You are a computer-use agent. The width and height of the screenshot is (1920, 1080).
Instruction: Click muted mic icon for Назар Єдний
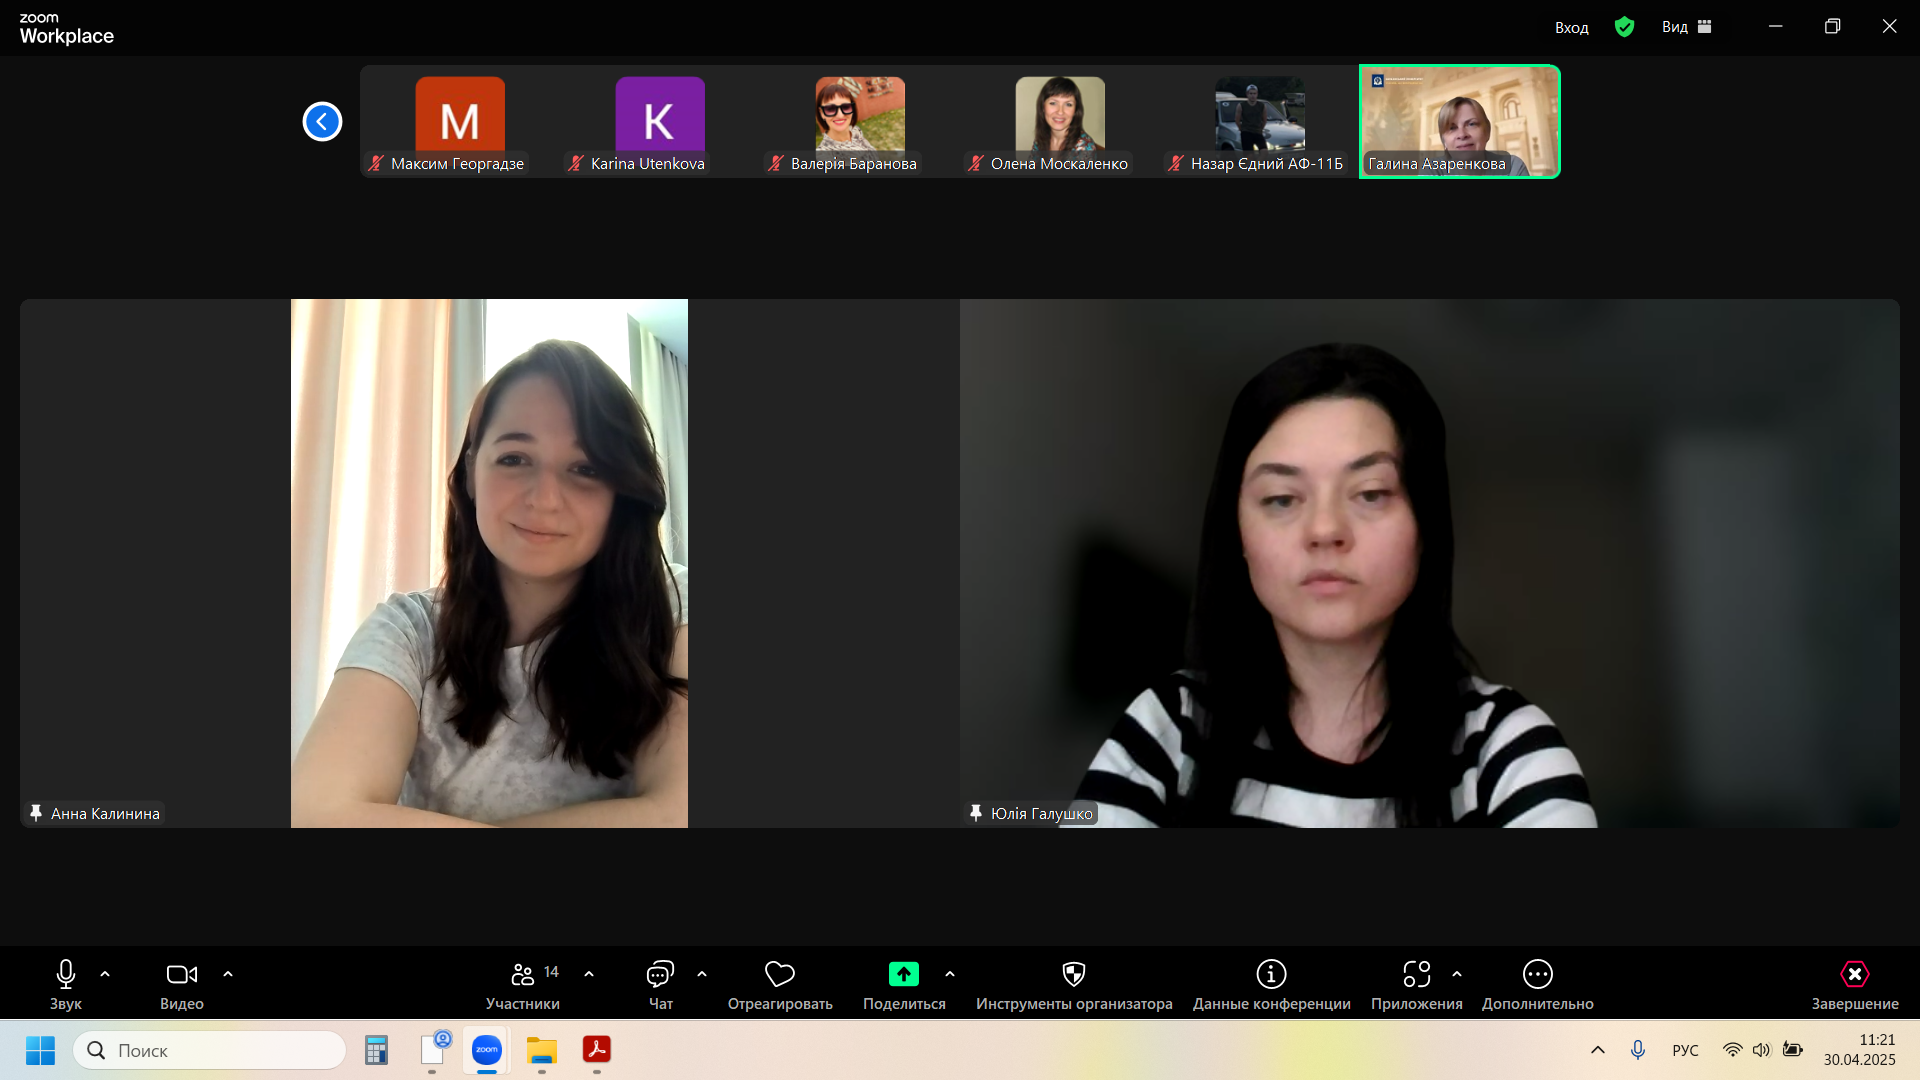(1176, 163)
